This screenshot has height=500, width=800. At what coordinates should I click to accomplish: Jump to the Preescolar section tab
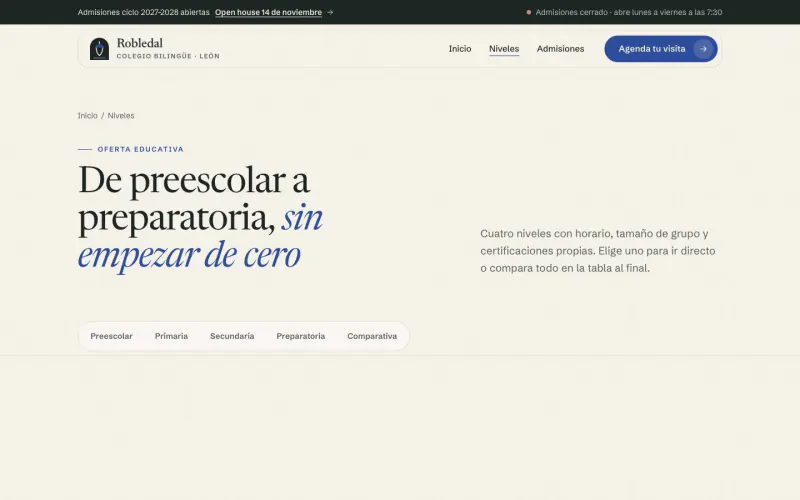click(x=111, y=336)
